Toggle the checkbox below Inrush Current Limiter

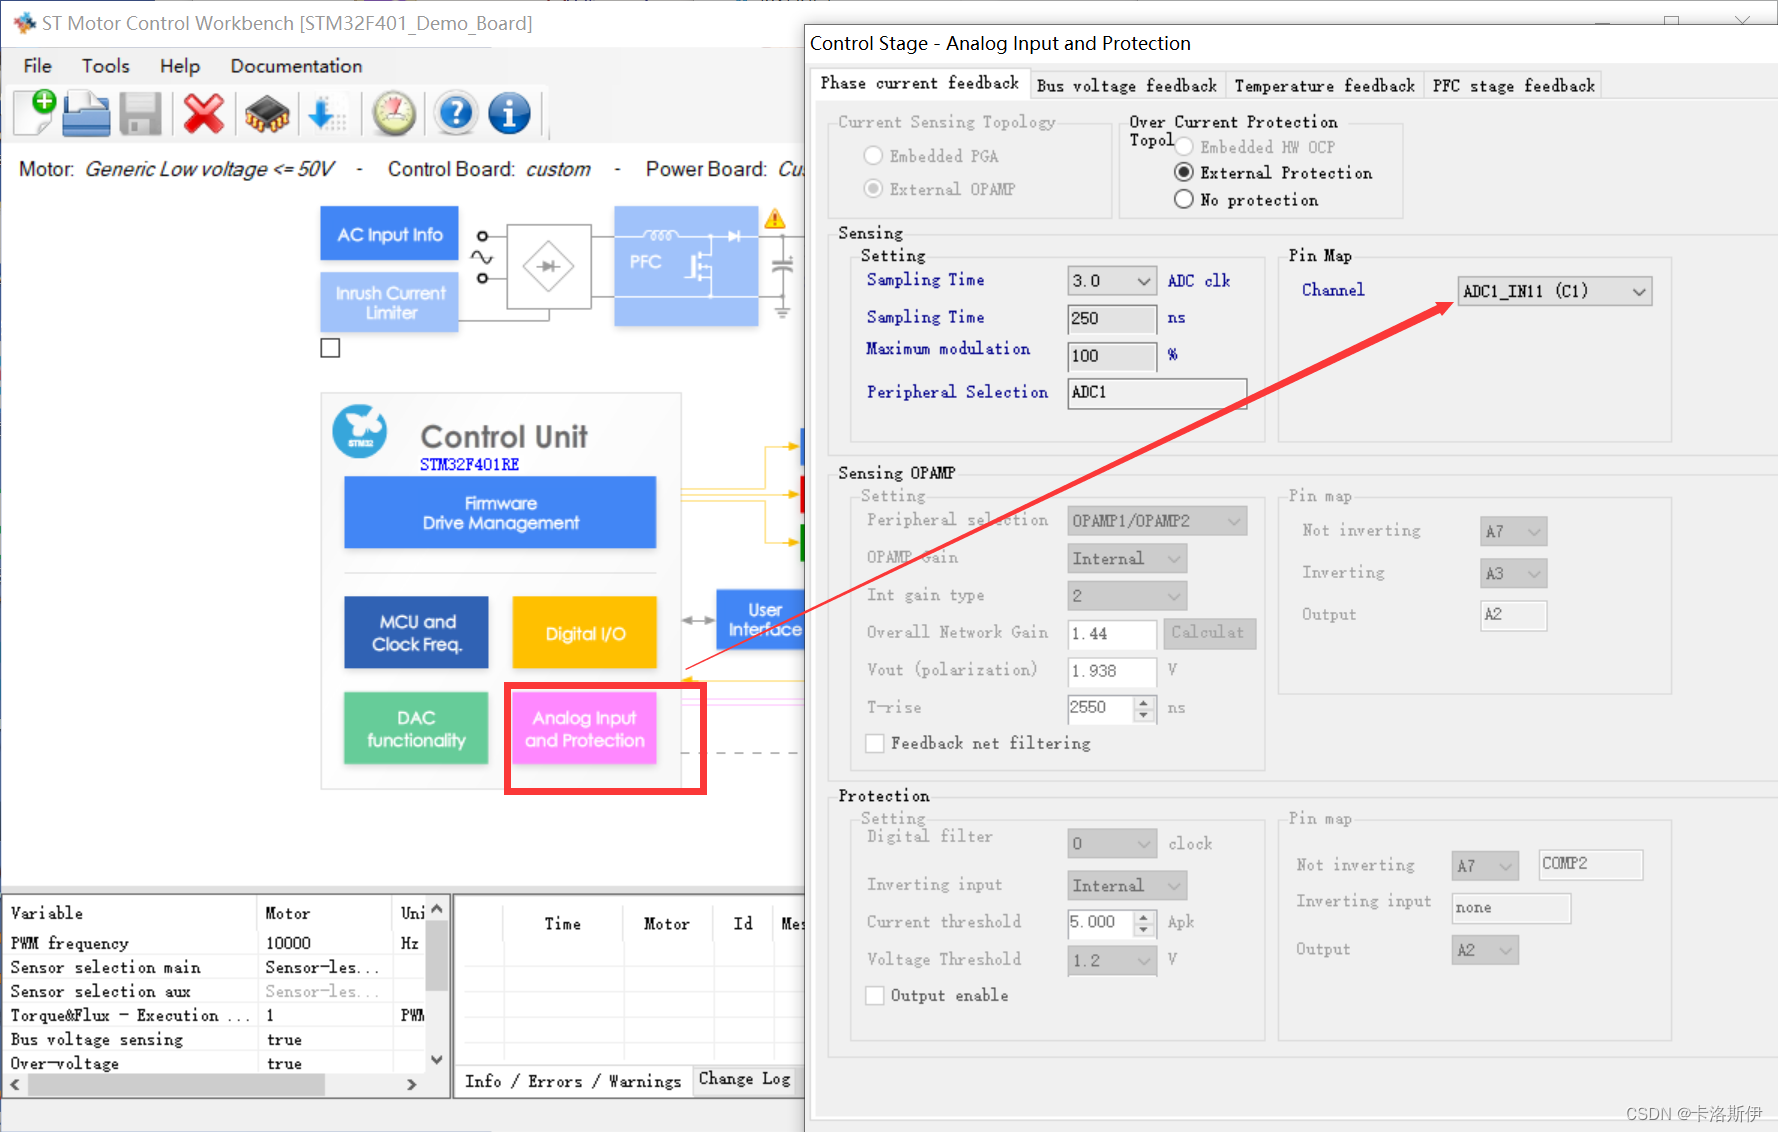pyautogui.click(x=330, y=348)
